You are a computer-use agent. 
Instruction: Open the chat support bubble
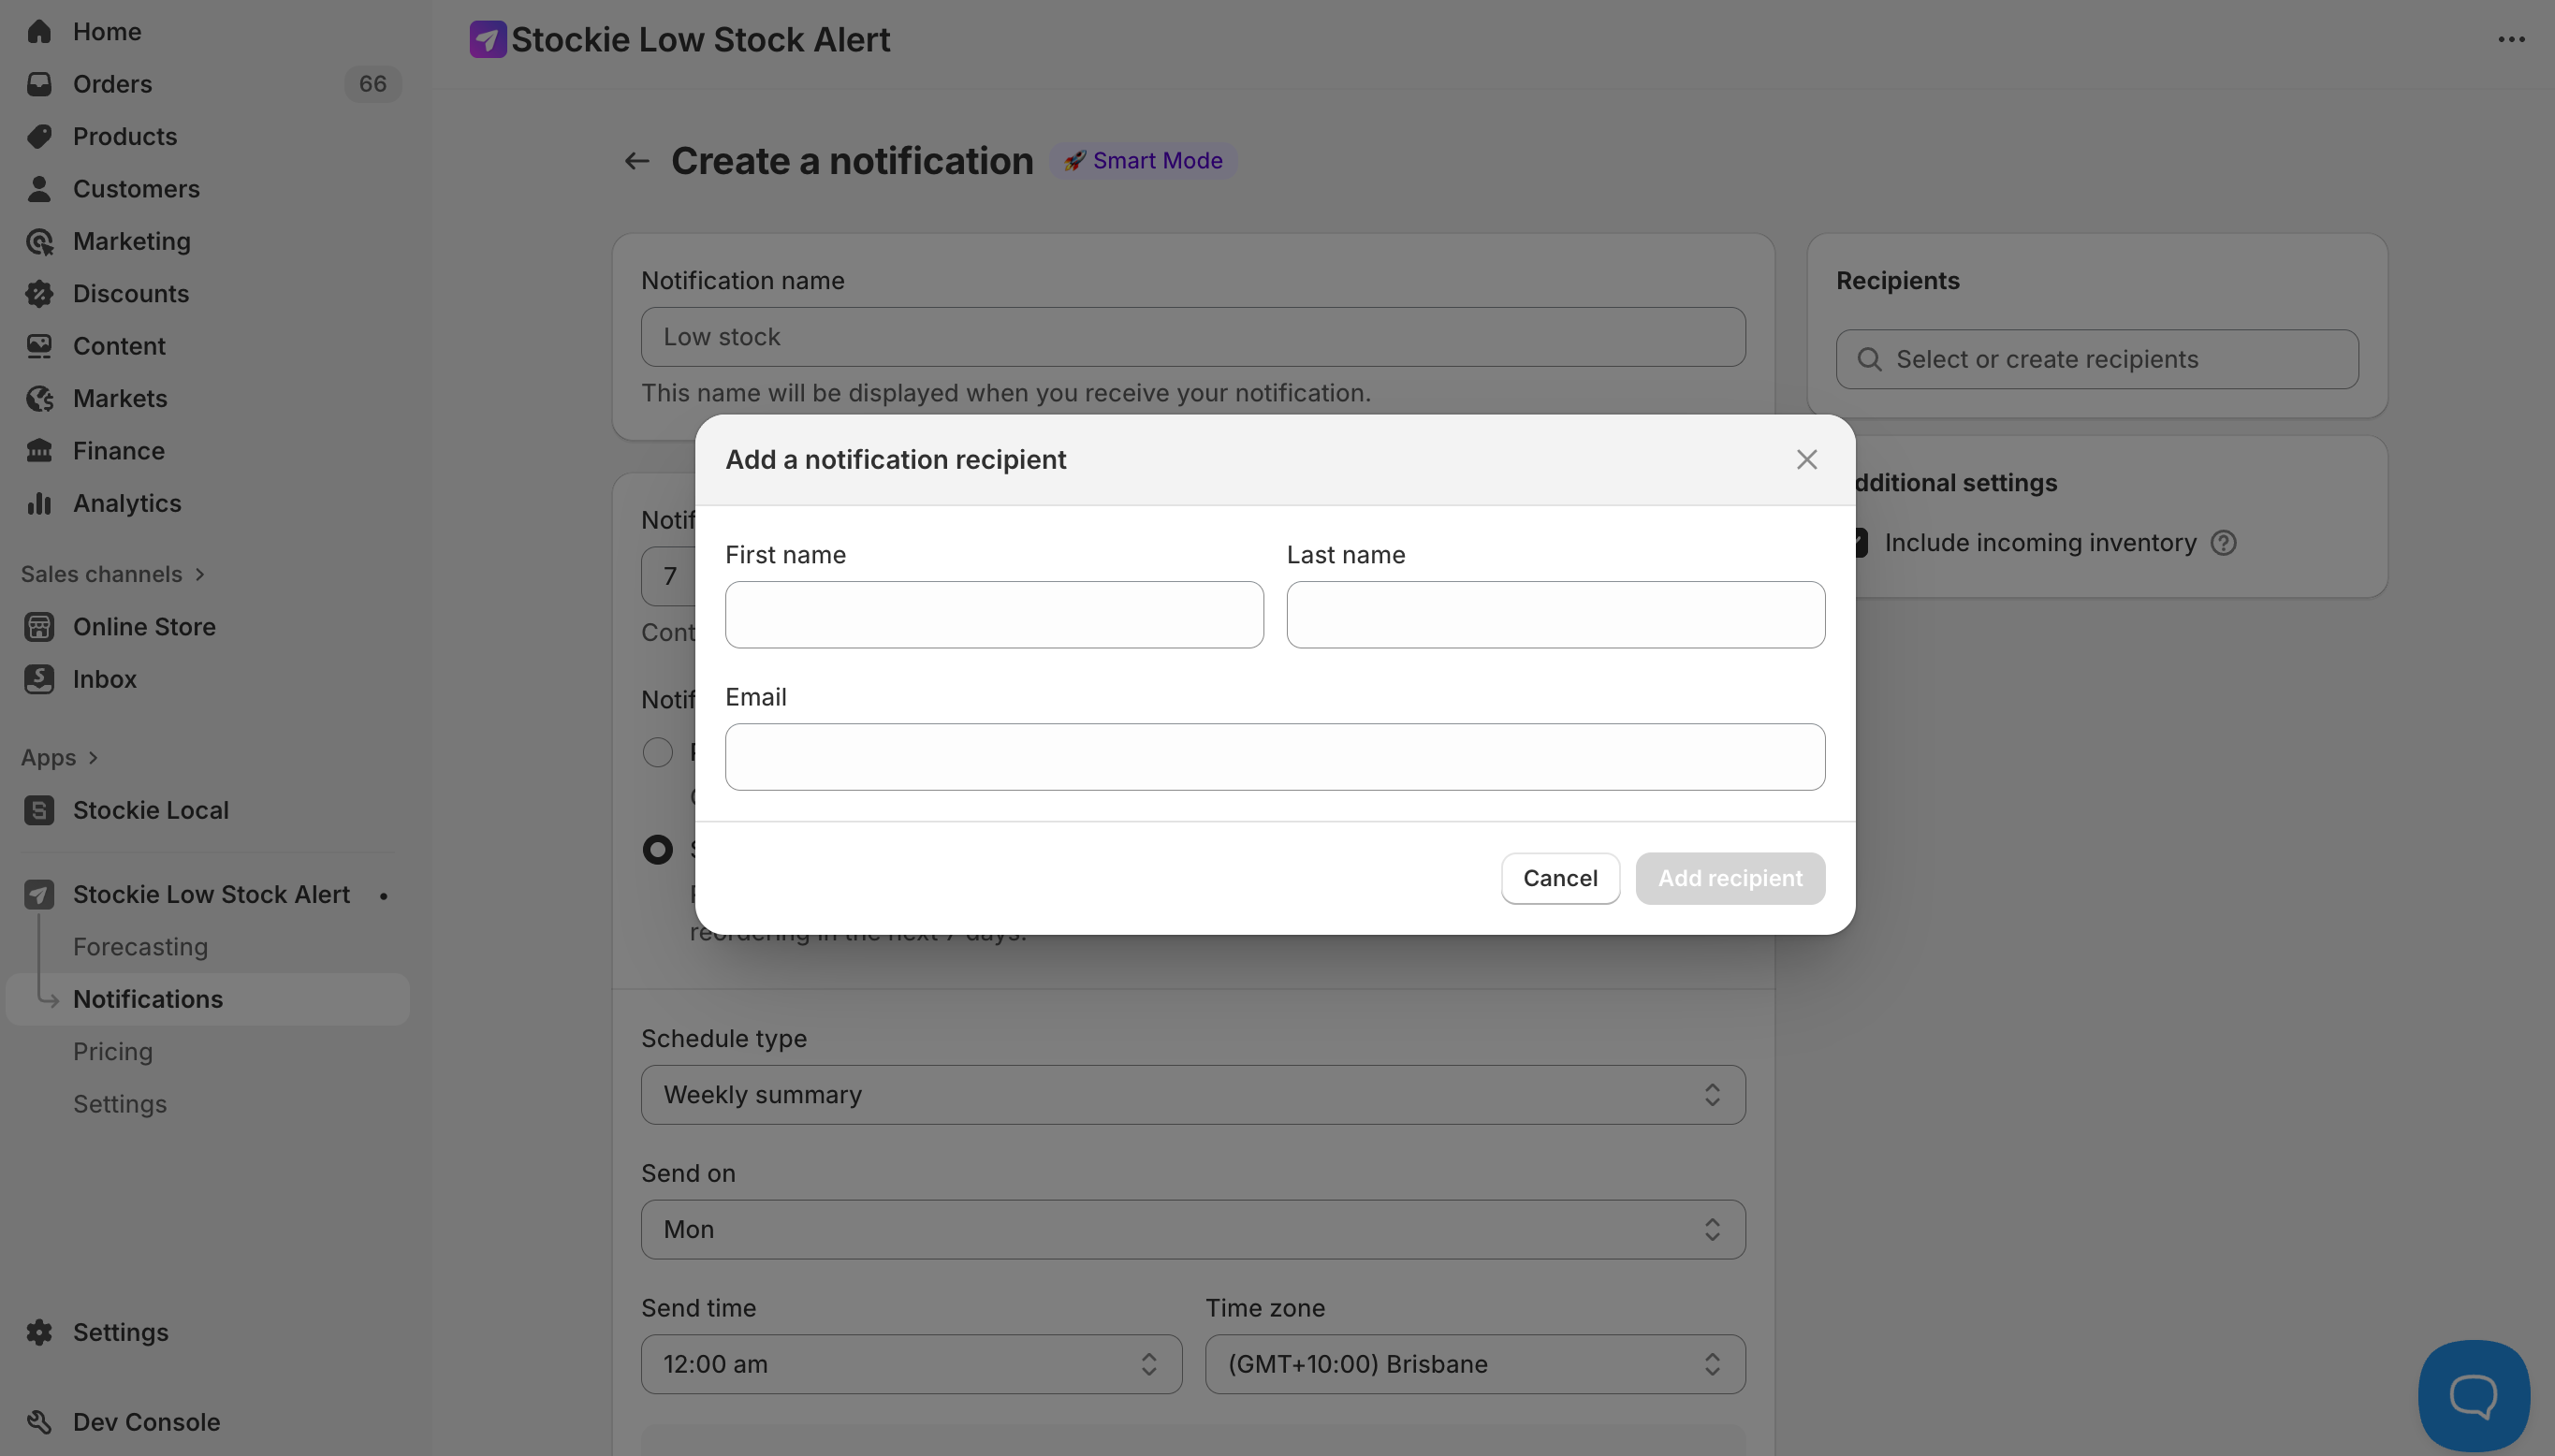click(2473, 1395)
